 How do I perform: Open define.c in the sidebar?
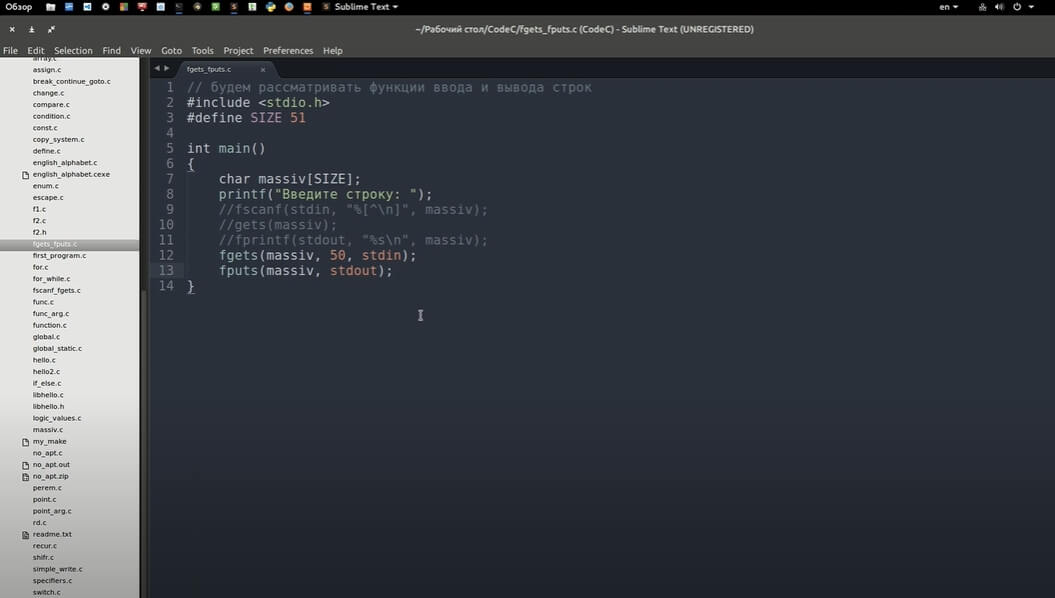(46, 151)
